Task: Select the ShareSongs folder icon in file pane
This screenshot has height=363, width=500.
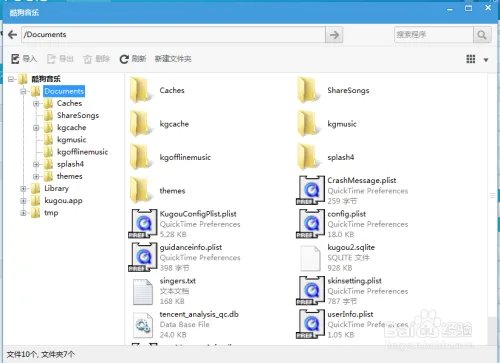Action: 308,89
